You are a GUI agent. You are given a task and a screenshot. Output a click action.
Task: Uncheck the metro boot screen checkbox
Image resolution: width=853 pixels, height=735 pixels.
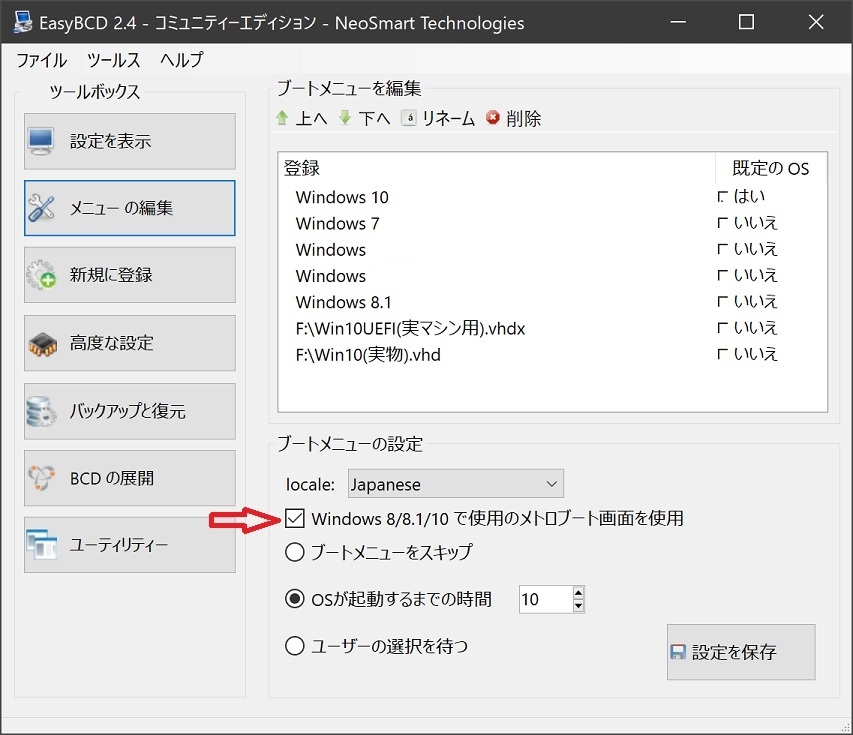point(294,518)
